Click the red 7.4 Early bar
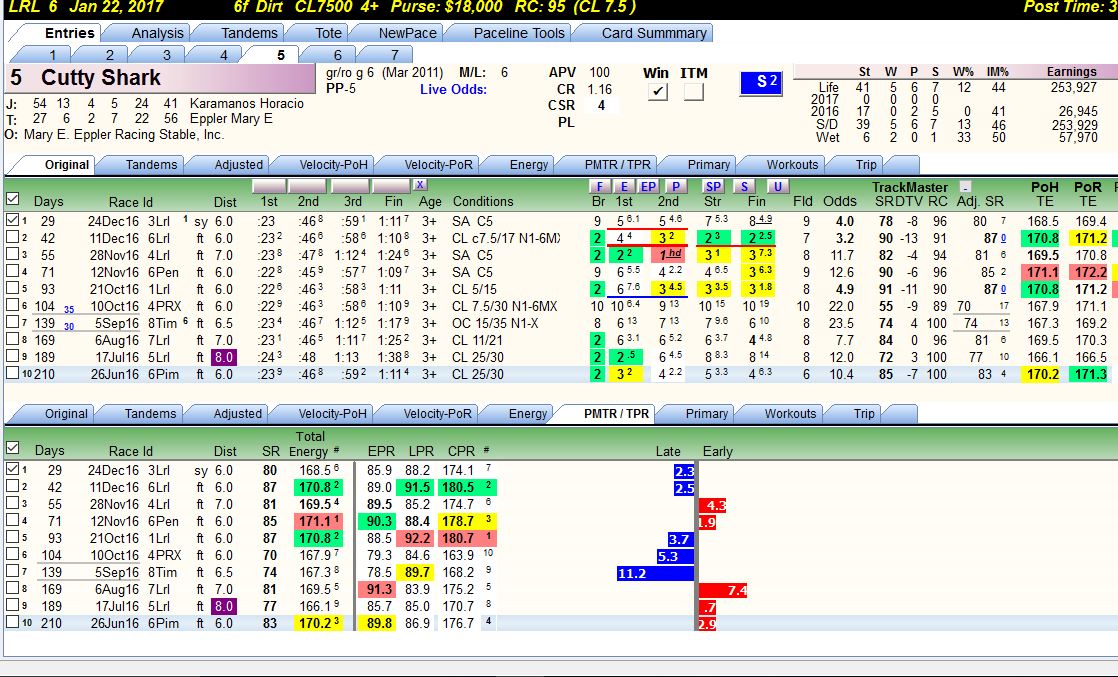This screenshot has width=1118, height=677. coord(723,590)
